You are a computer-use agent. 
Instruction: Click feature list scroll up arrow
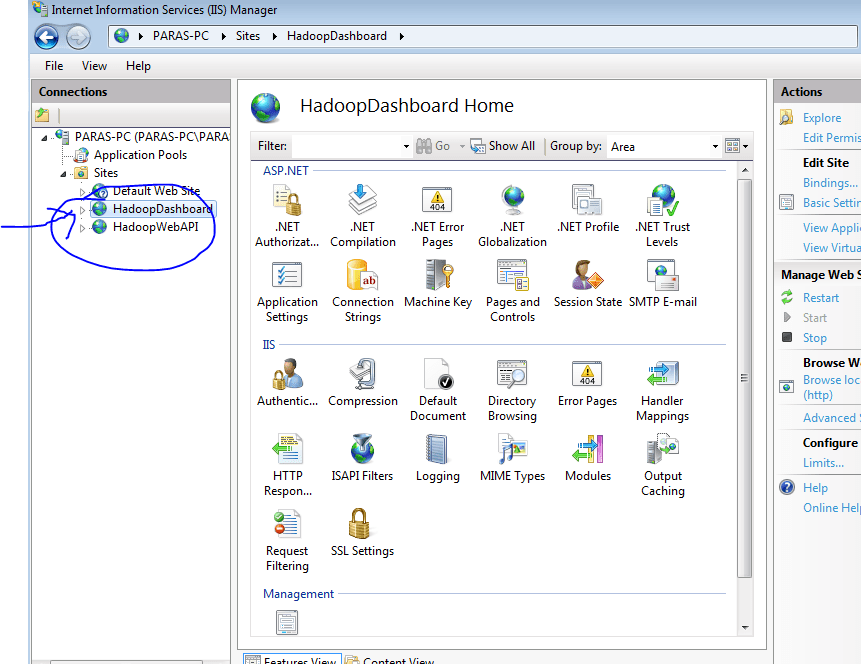(x=745, y=170)
